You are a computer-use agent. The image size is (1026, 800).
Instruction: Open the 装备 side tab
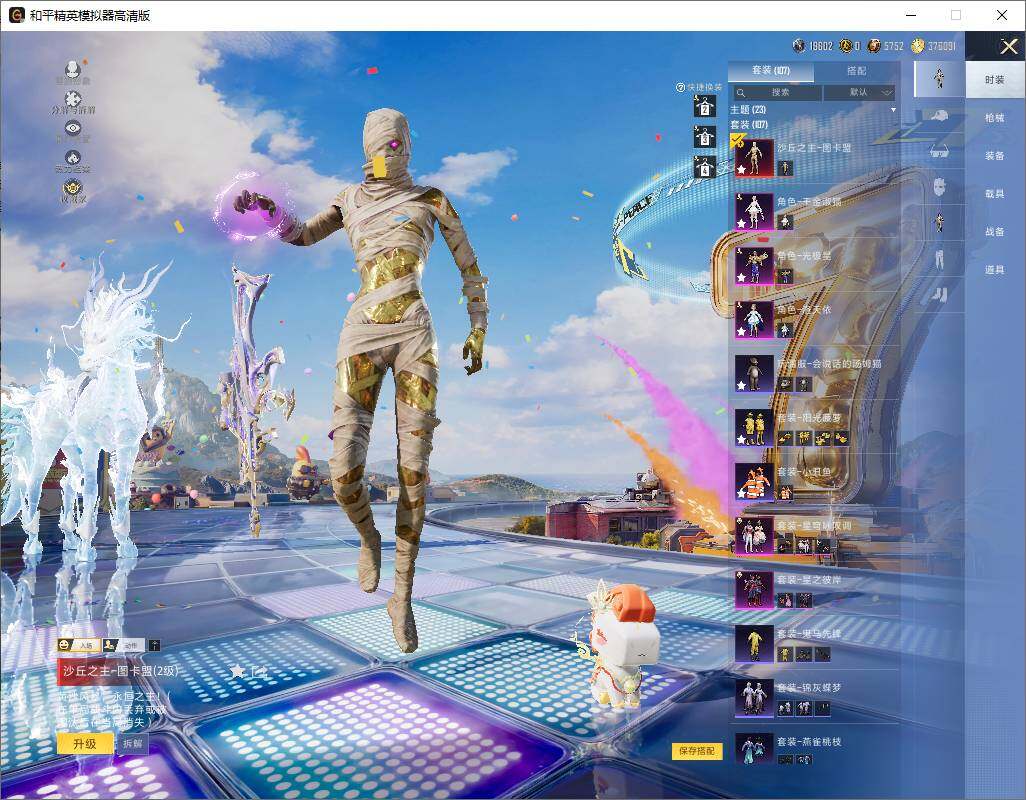[995, 156]
